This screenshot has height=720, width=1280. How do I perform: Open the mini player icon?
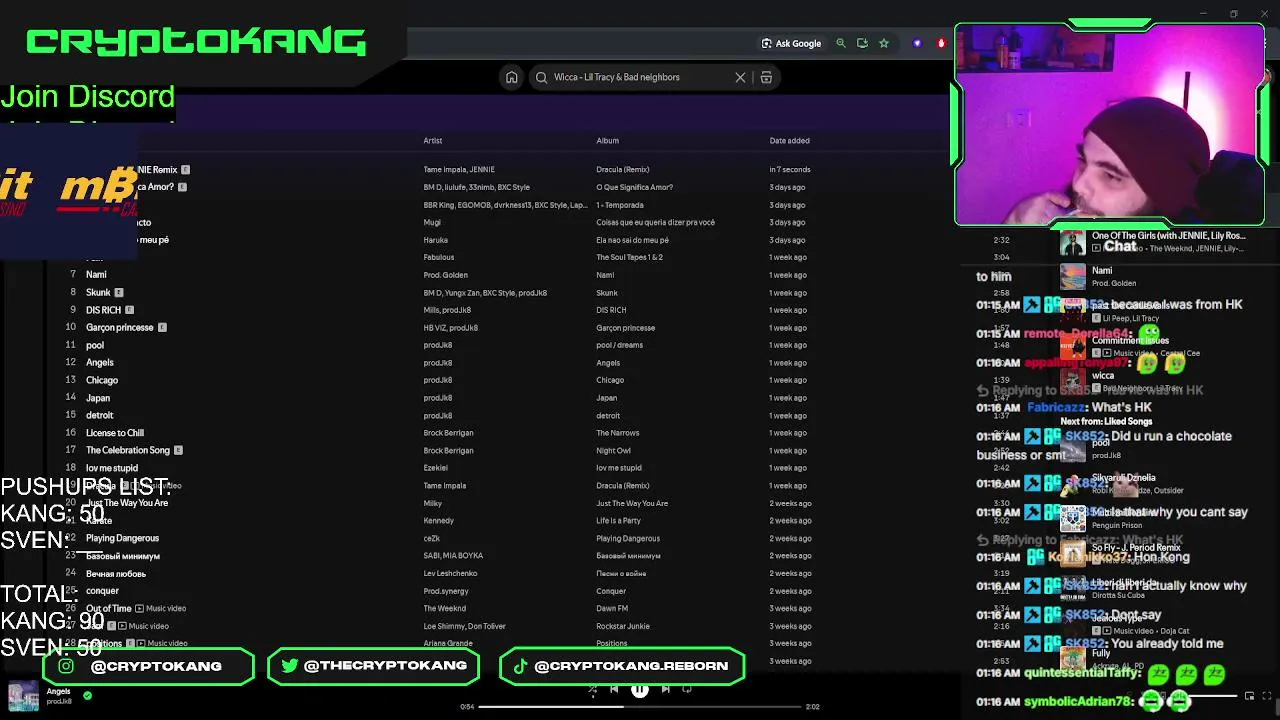1249,696
